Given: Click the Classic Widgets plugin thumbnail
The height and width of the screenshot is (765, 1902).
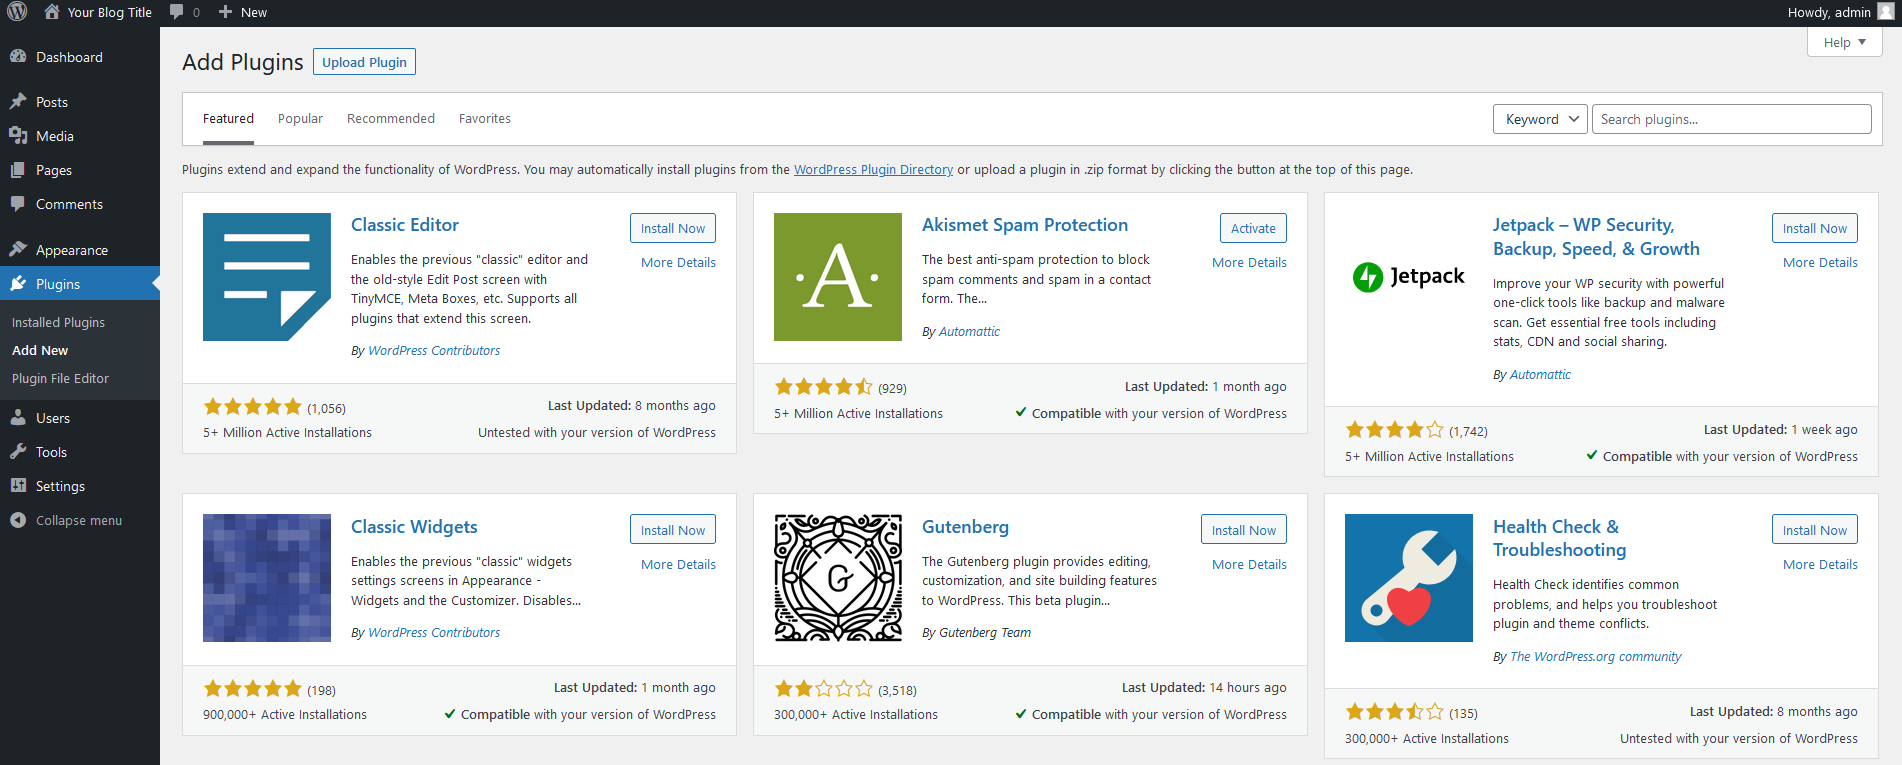Looking at the screenshot, I should pos(267,578).
